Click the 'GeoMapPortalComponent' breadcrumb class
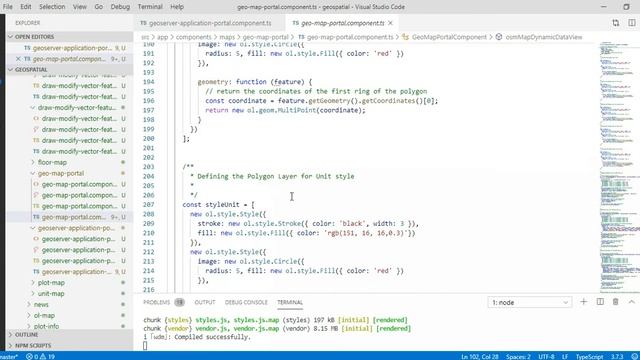This screenshot has width=640, height=360. [x=449, y=37]
